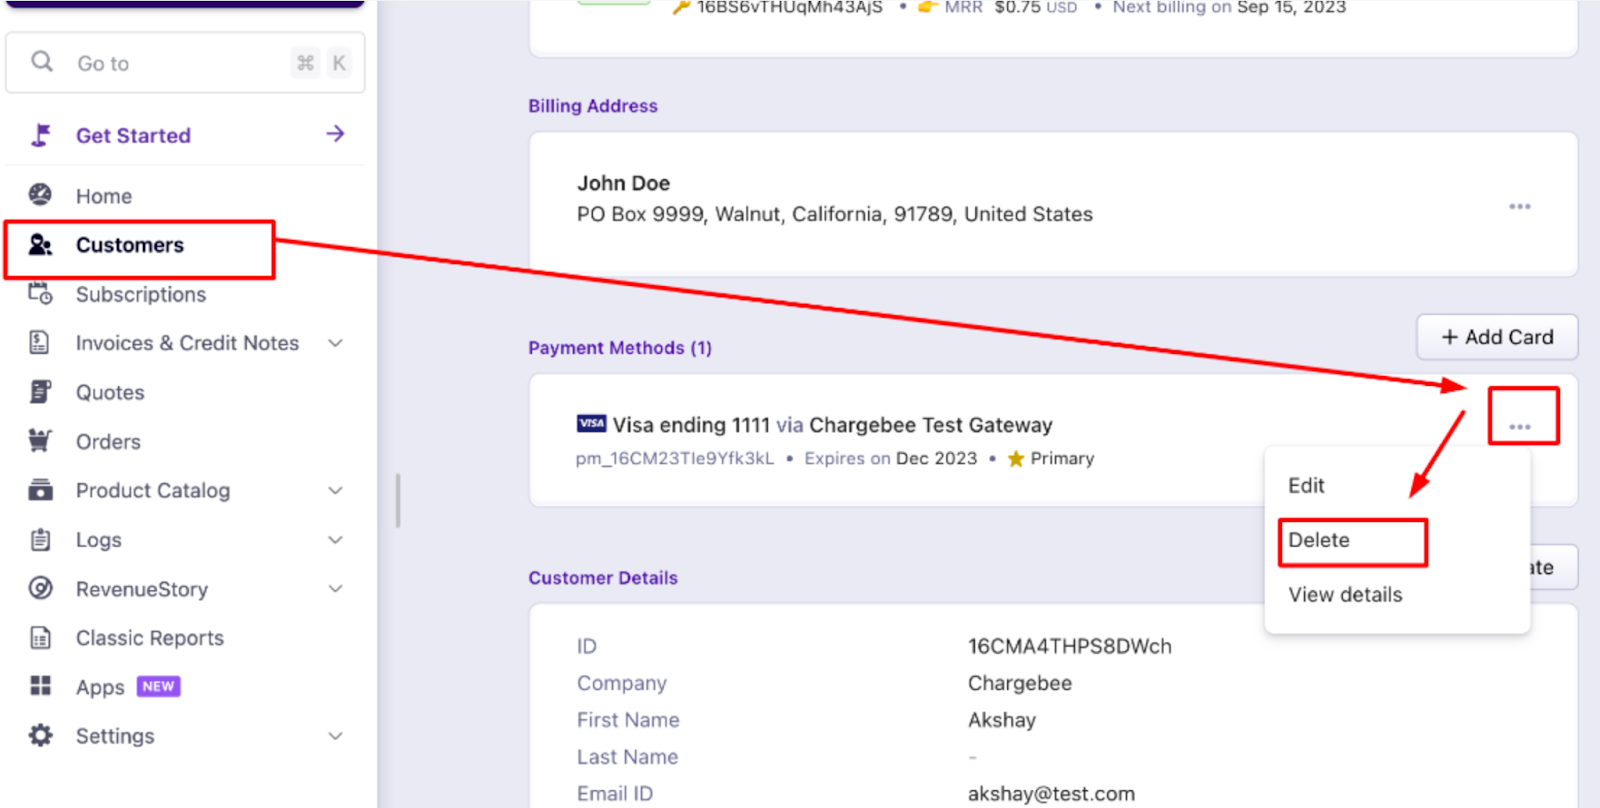Click the Orders shopping cart icon
This screenshot has height=808, width=1600.
[x=40, y=441]
